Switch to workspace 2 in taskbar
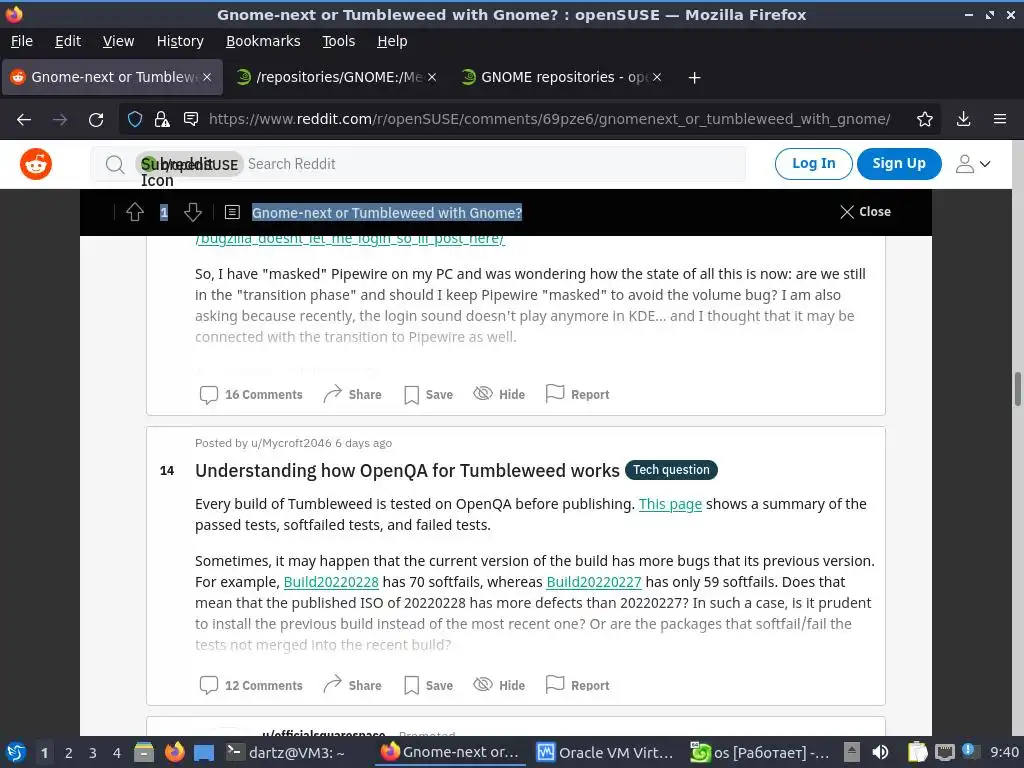The height and width of the screenshot is (768, 1024). tap(69, 753)
